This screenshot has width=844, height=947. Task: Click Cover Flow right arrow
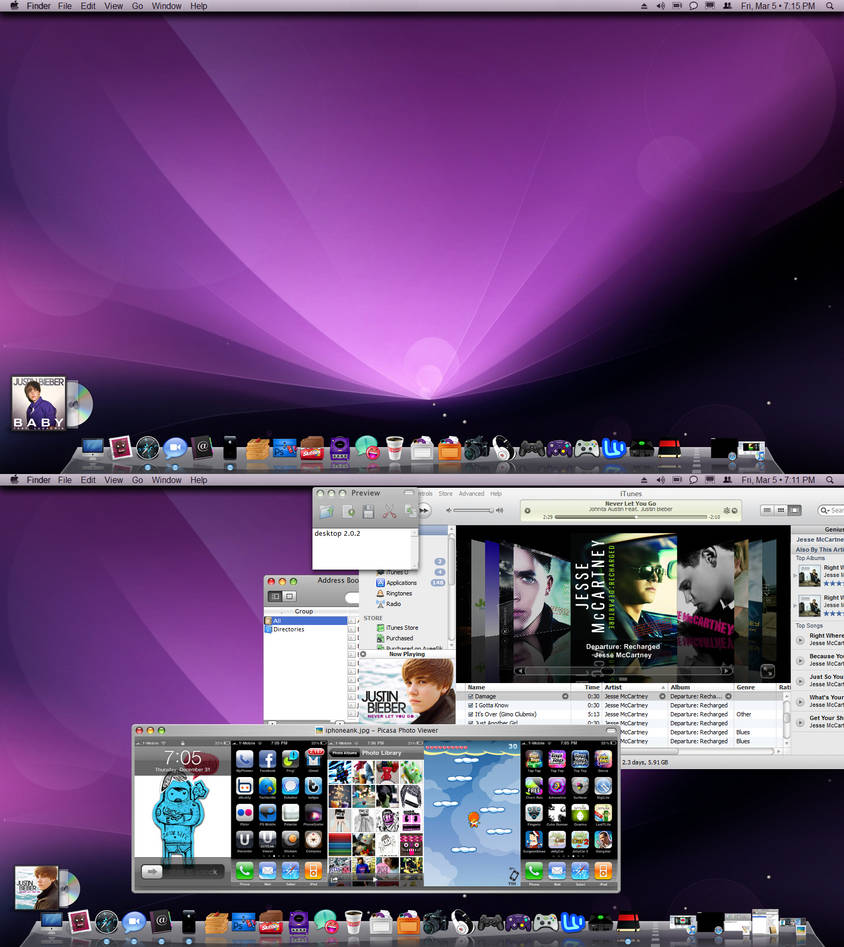click(727, 671)
